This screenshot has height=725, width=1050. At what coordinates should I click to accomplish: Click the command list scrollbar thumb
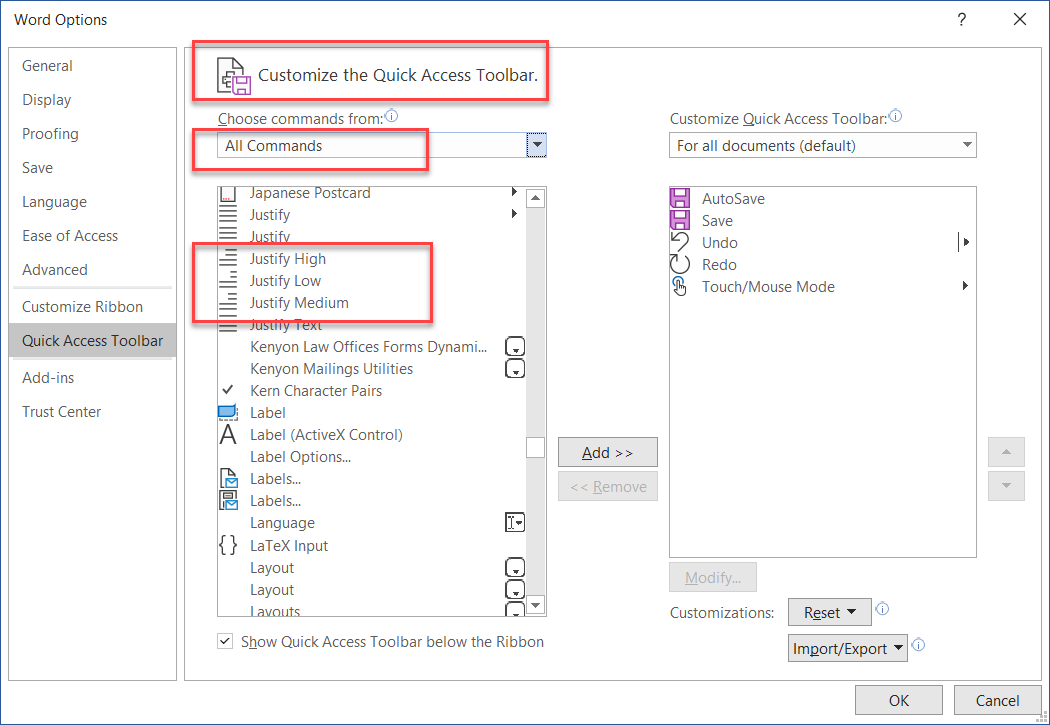[x=535, y=447]
